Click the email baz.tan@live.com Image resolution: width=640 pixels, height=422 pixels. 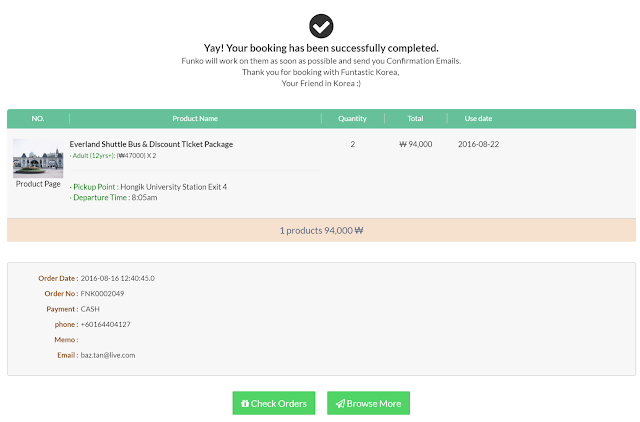tap(108, 355)
